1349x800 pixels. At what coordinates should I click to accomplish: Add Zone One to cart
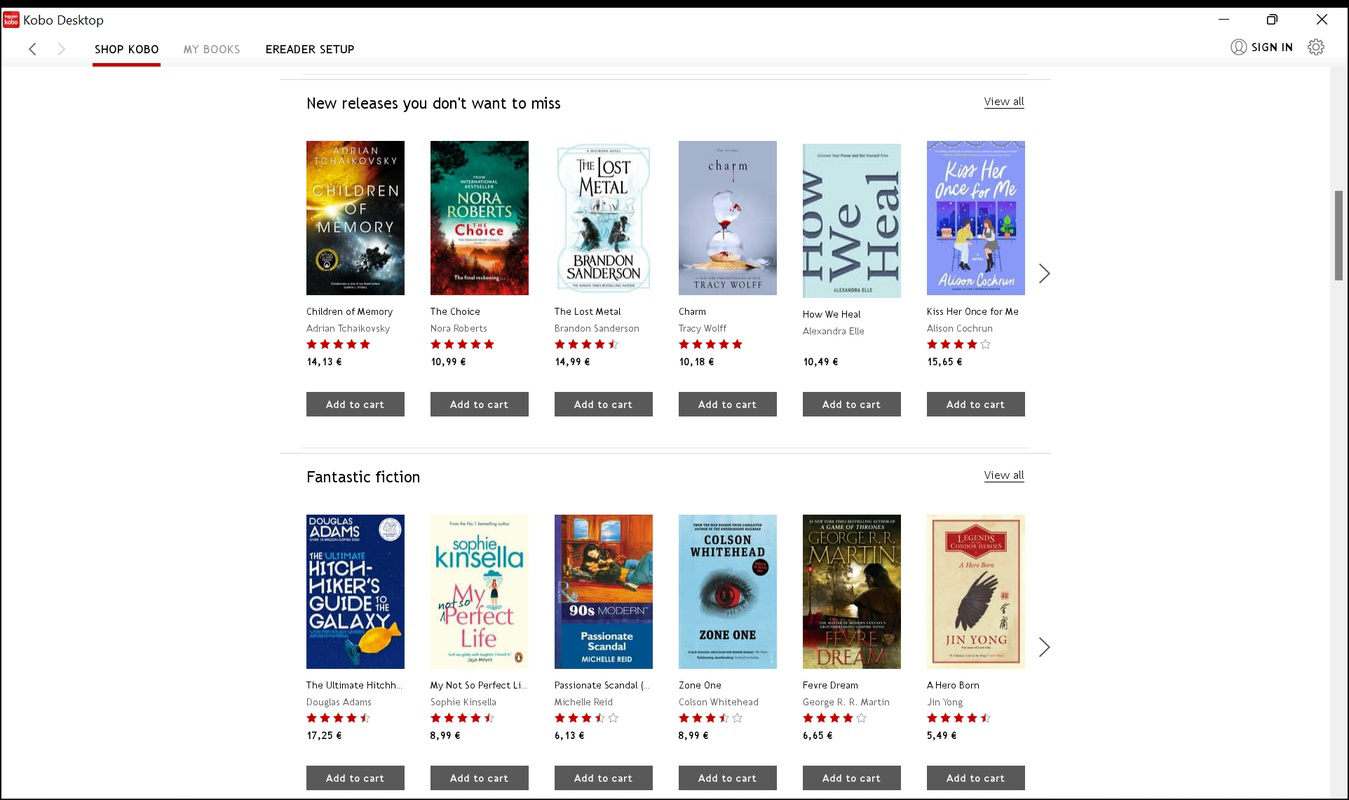click(727, 778)
